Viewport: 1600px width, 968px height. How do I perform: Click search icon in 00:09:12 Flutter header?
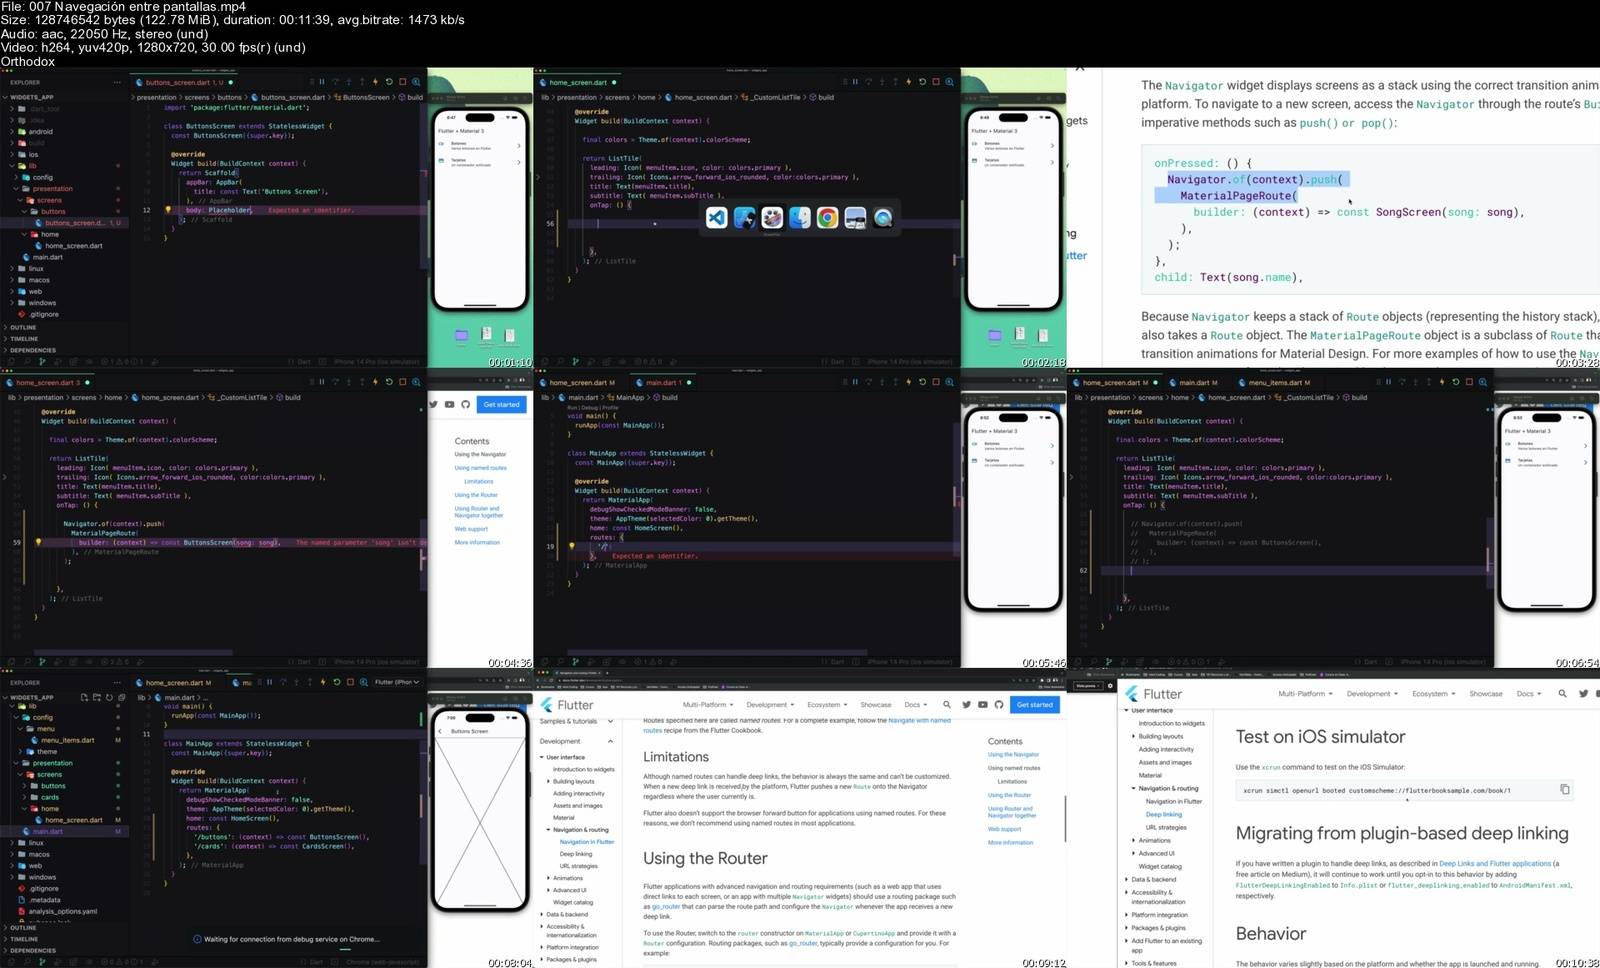(947, 705)
